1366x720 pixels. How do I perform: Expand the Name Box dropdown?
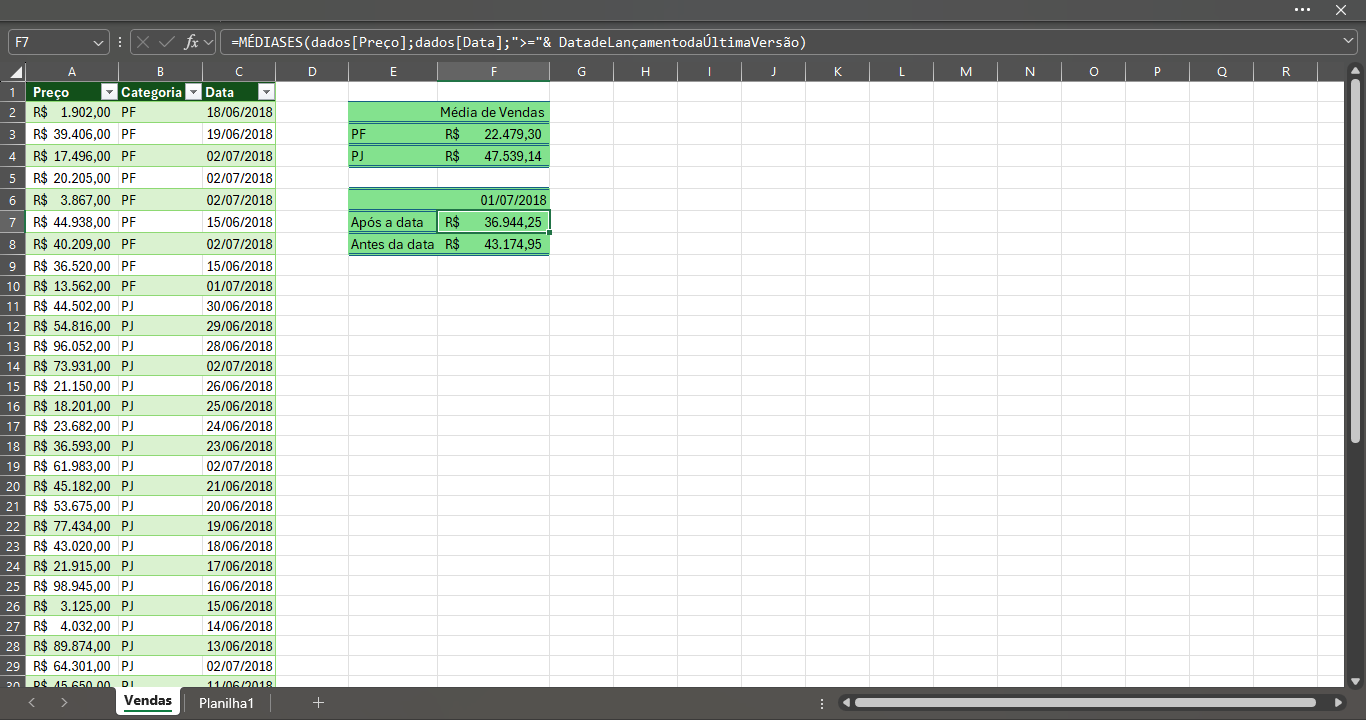tap(98, 43)
